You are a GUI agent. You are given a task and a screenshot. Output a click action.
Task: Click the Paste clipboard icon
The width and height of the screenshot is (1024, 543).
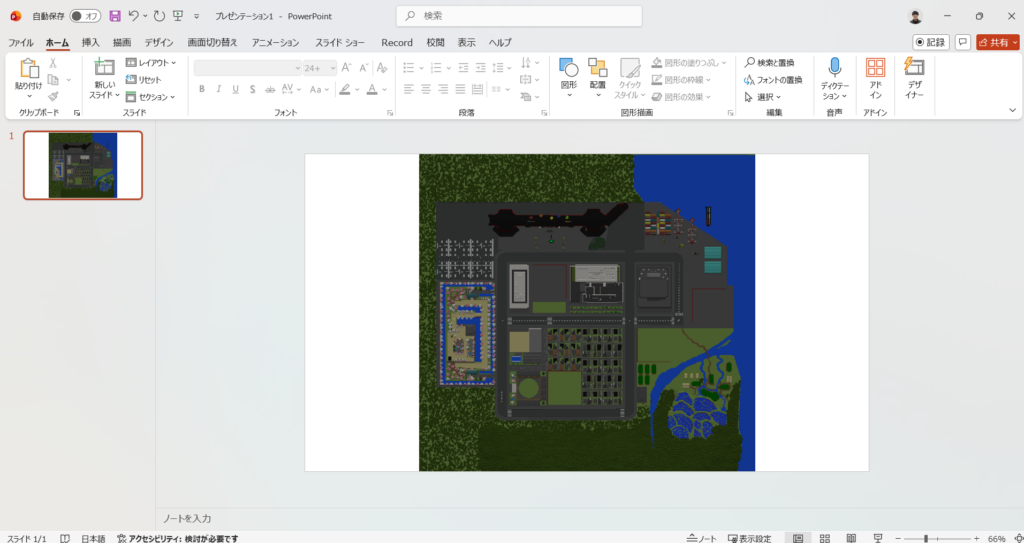coord(29,69)
